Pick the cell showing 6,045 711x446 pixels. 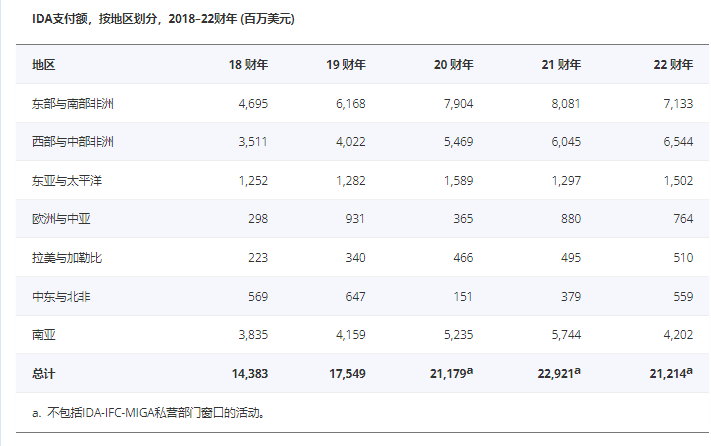[566, 142]
